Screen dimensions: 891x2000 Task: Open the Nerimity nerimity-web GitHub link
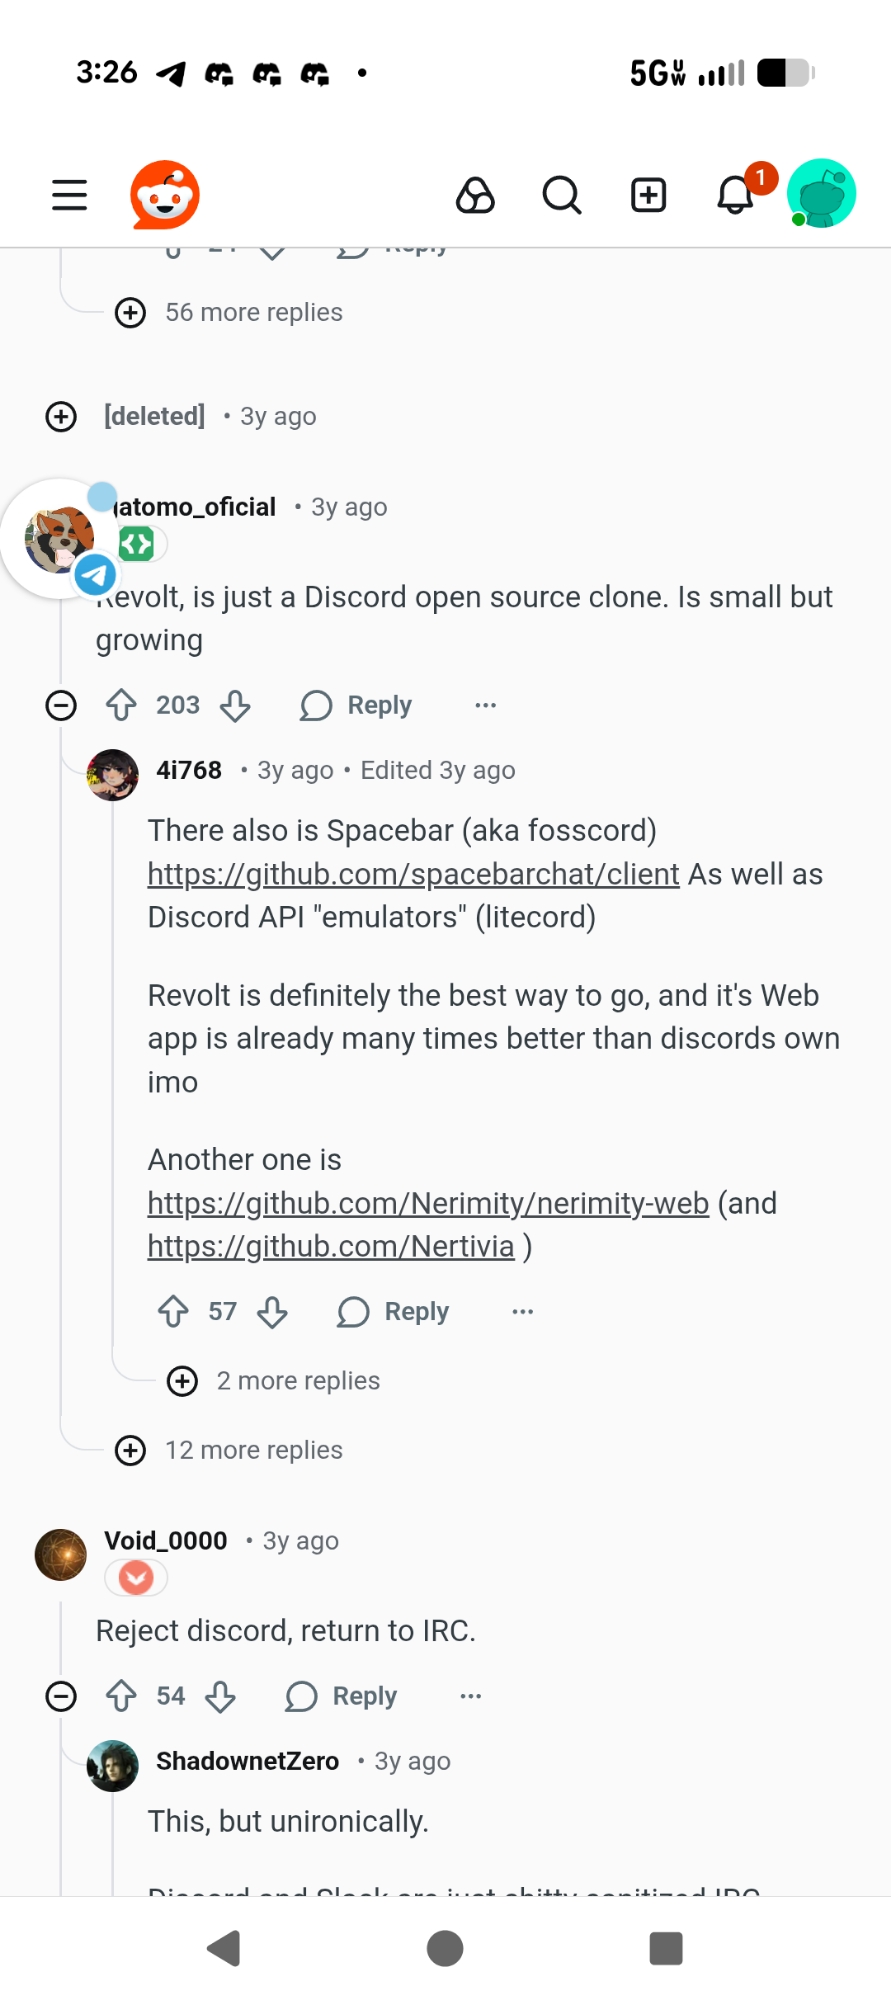point(428,1203)
